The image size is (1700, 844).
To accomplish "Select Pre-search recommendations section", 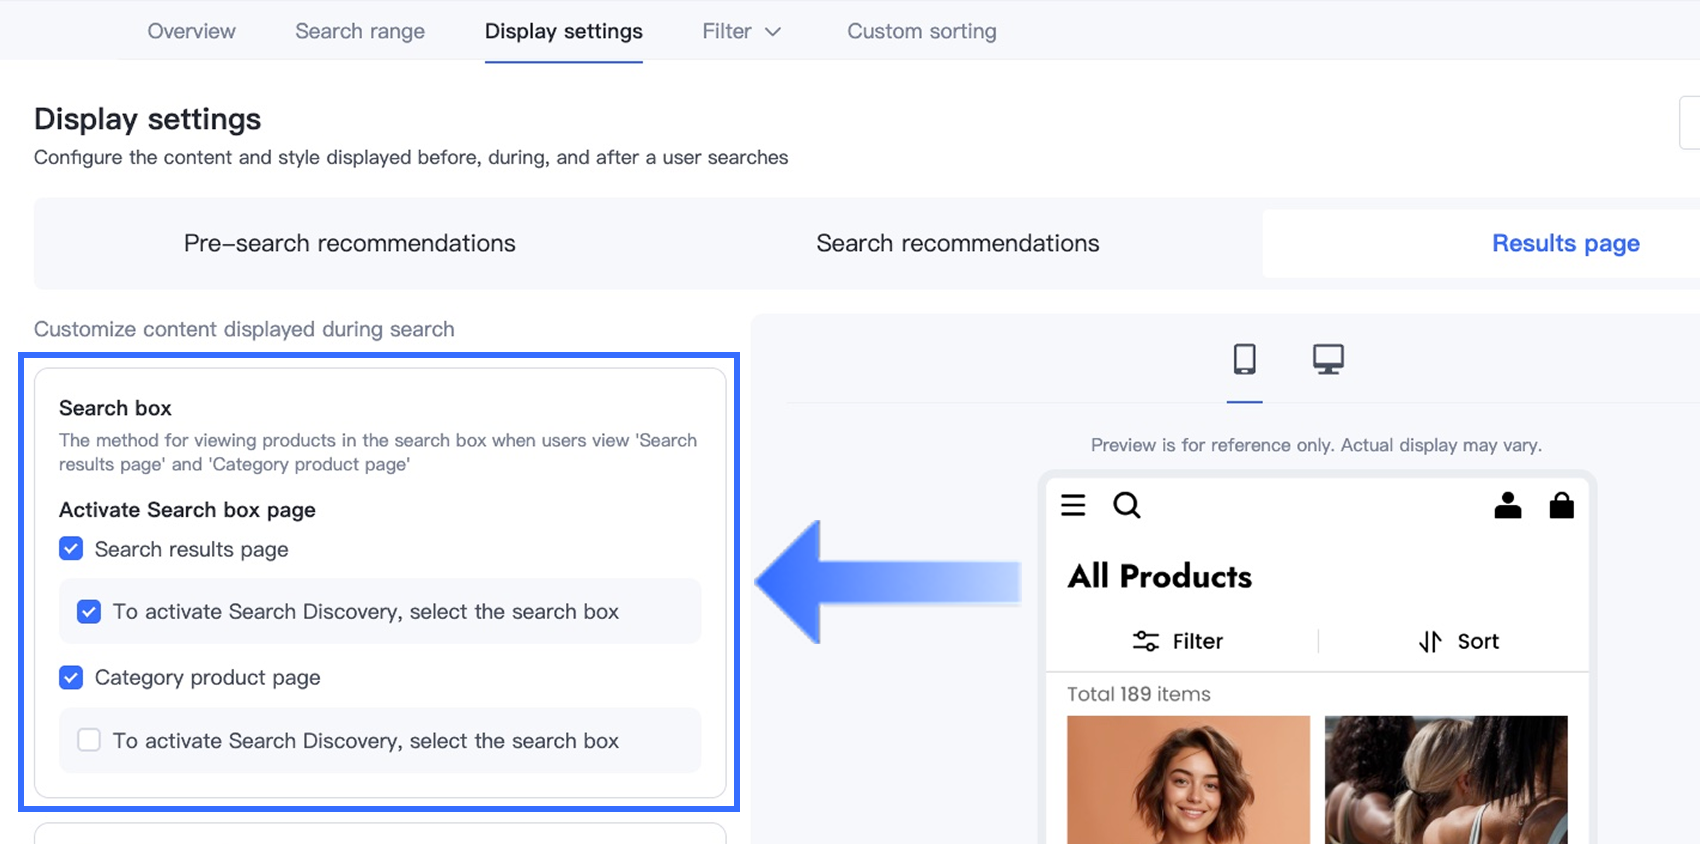I will point(349,243).
